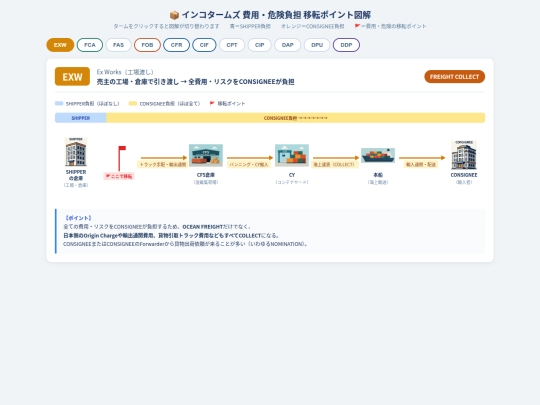The width and height of the screenshot is (540, 405).
Task: Click the blue SHIPPER bar segment
Action: (81, 118)
